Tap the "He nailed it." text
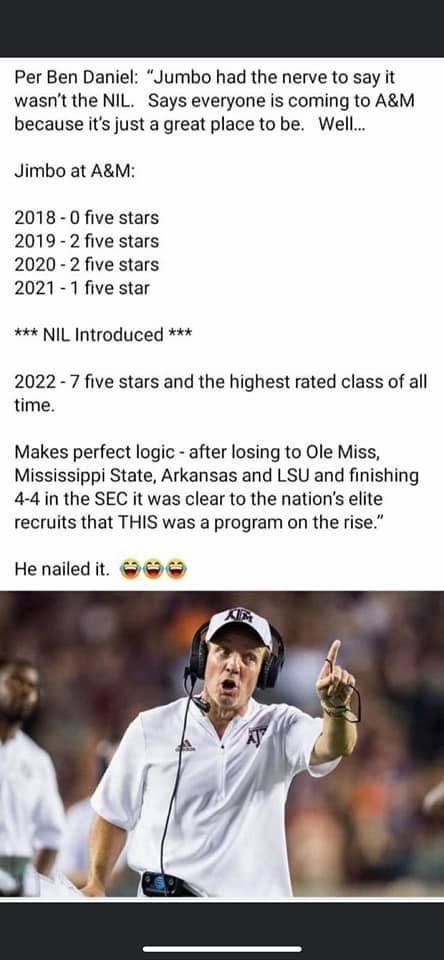The image size is (444, 960). pyautogui.click(x=62, y=569)
